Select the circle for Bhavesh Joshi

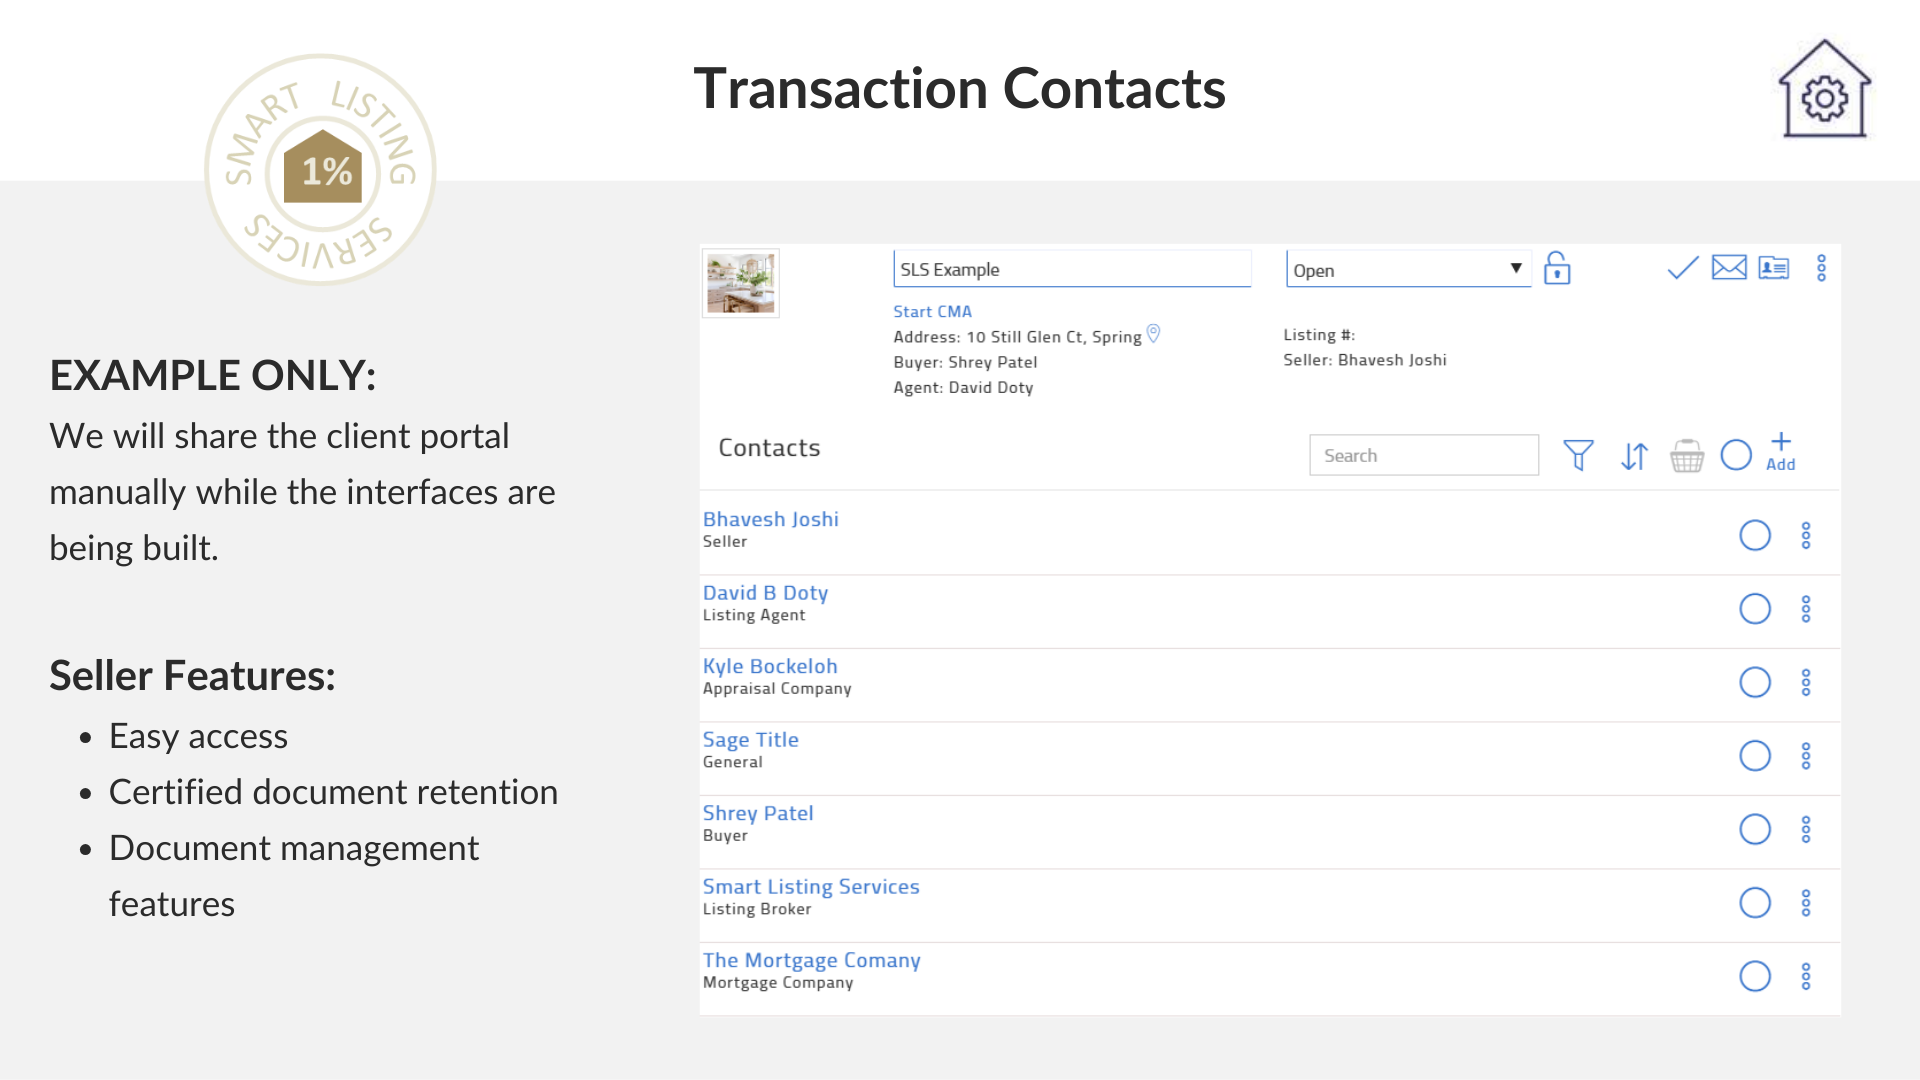pos(1755,535)
